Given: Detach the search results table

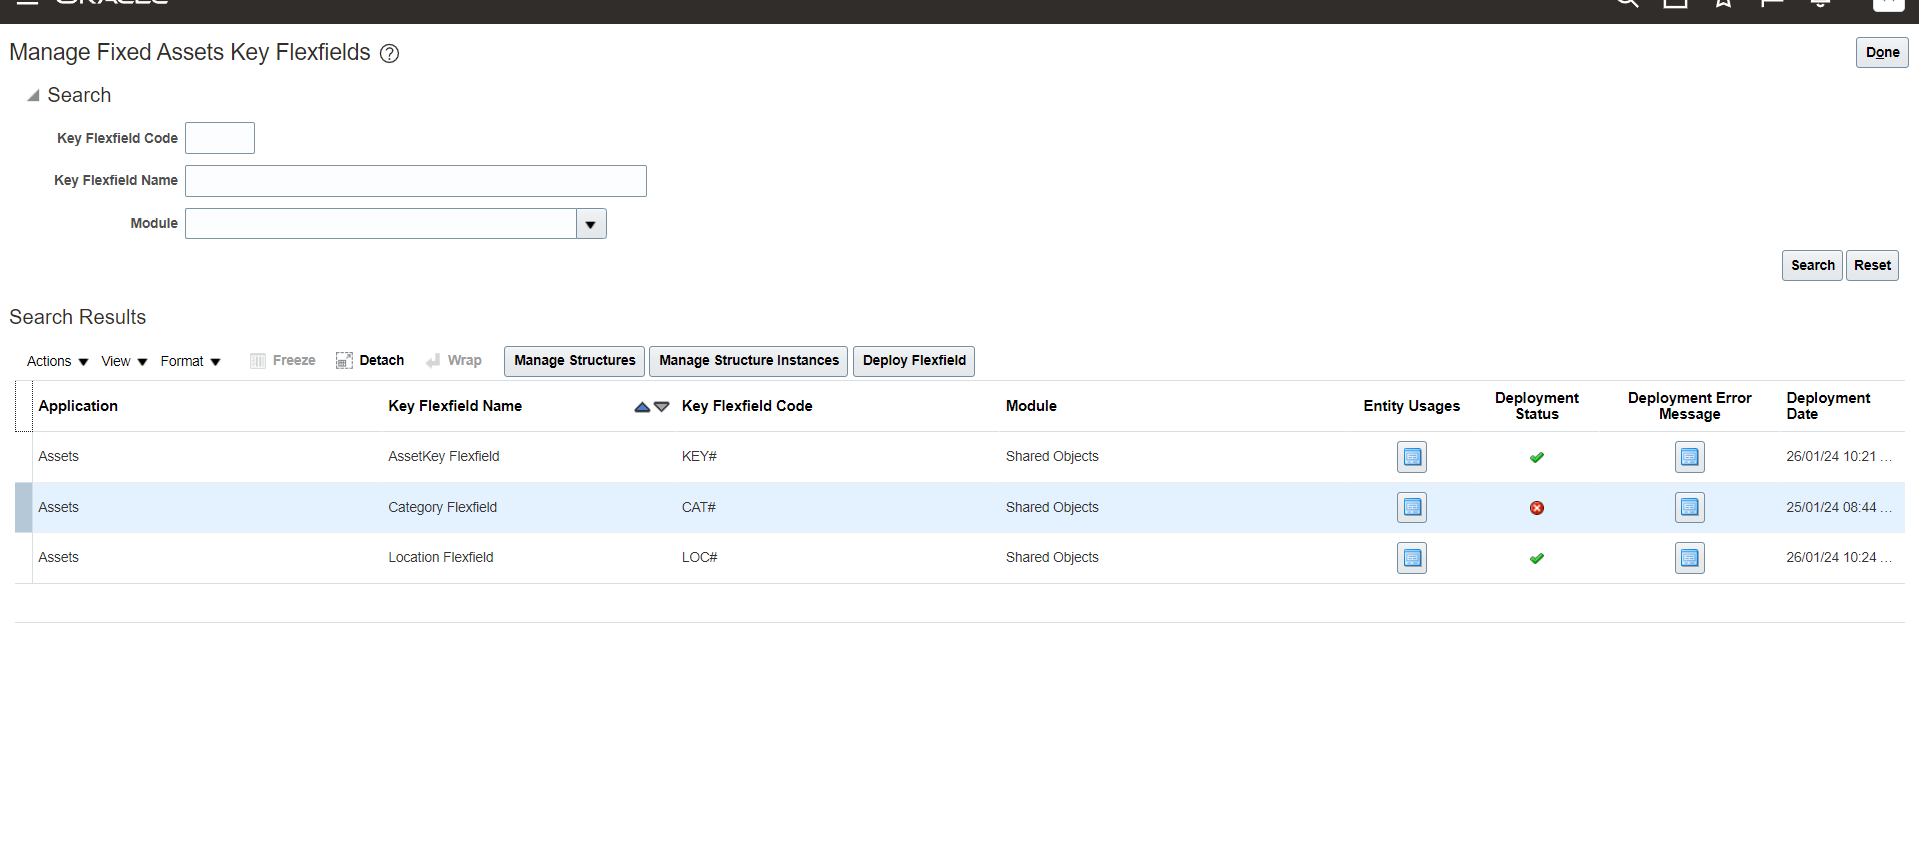Looking at the screenshot, I should [370, 361].
